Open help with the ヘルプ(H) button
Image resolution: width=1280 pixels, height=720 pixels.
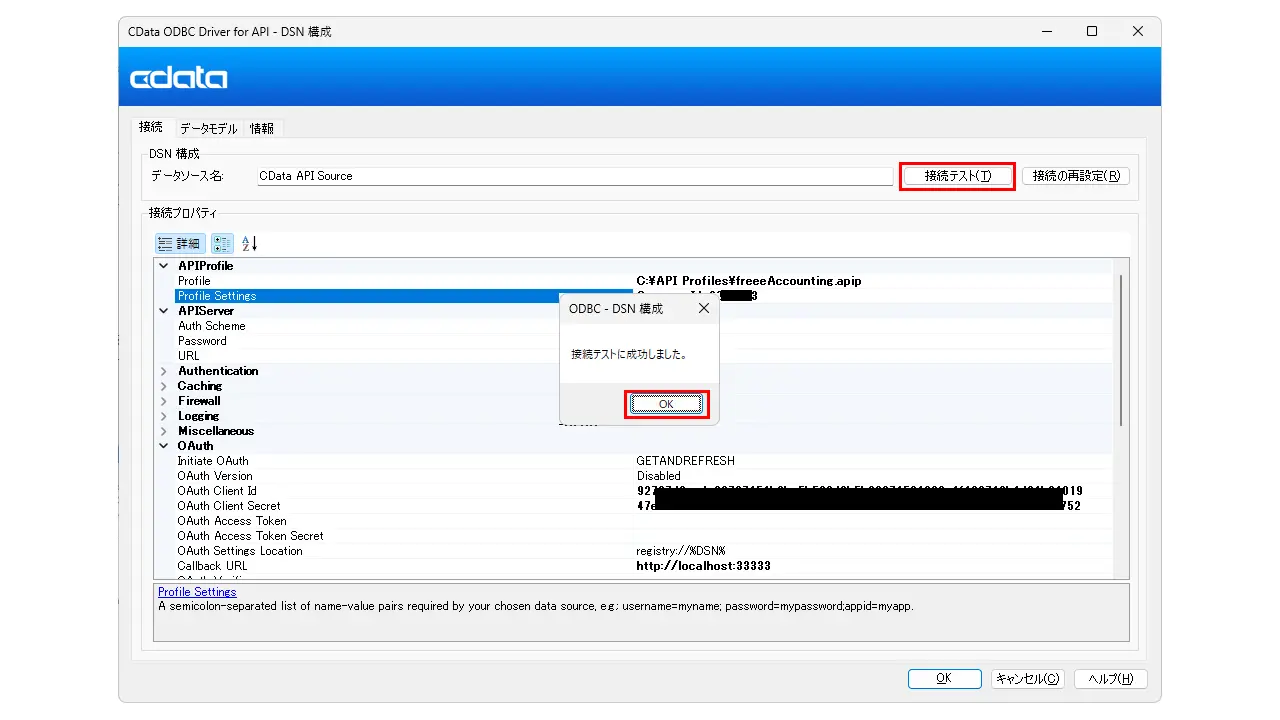(x=1110, y=679)
